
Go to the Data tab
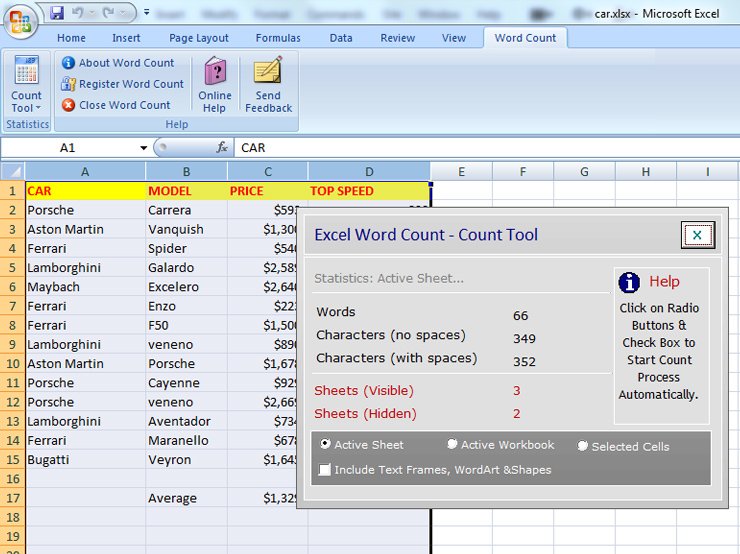point(341,38)
